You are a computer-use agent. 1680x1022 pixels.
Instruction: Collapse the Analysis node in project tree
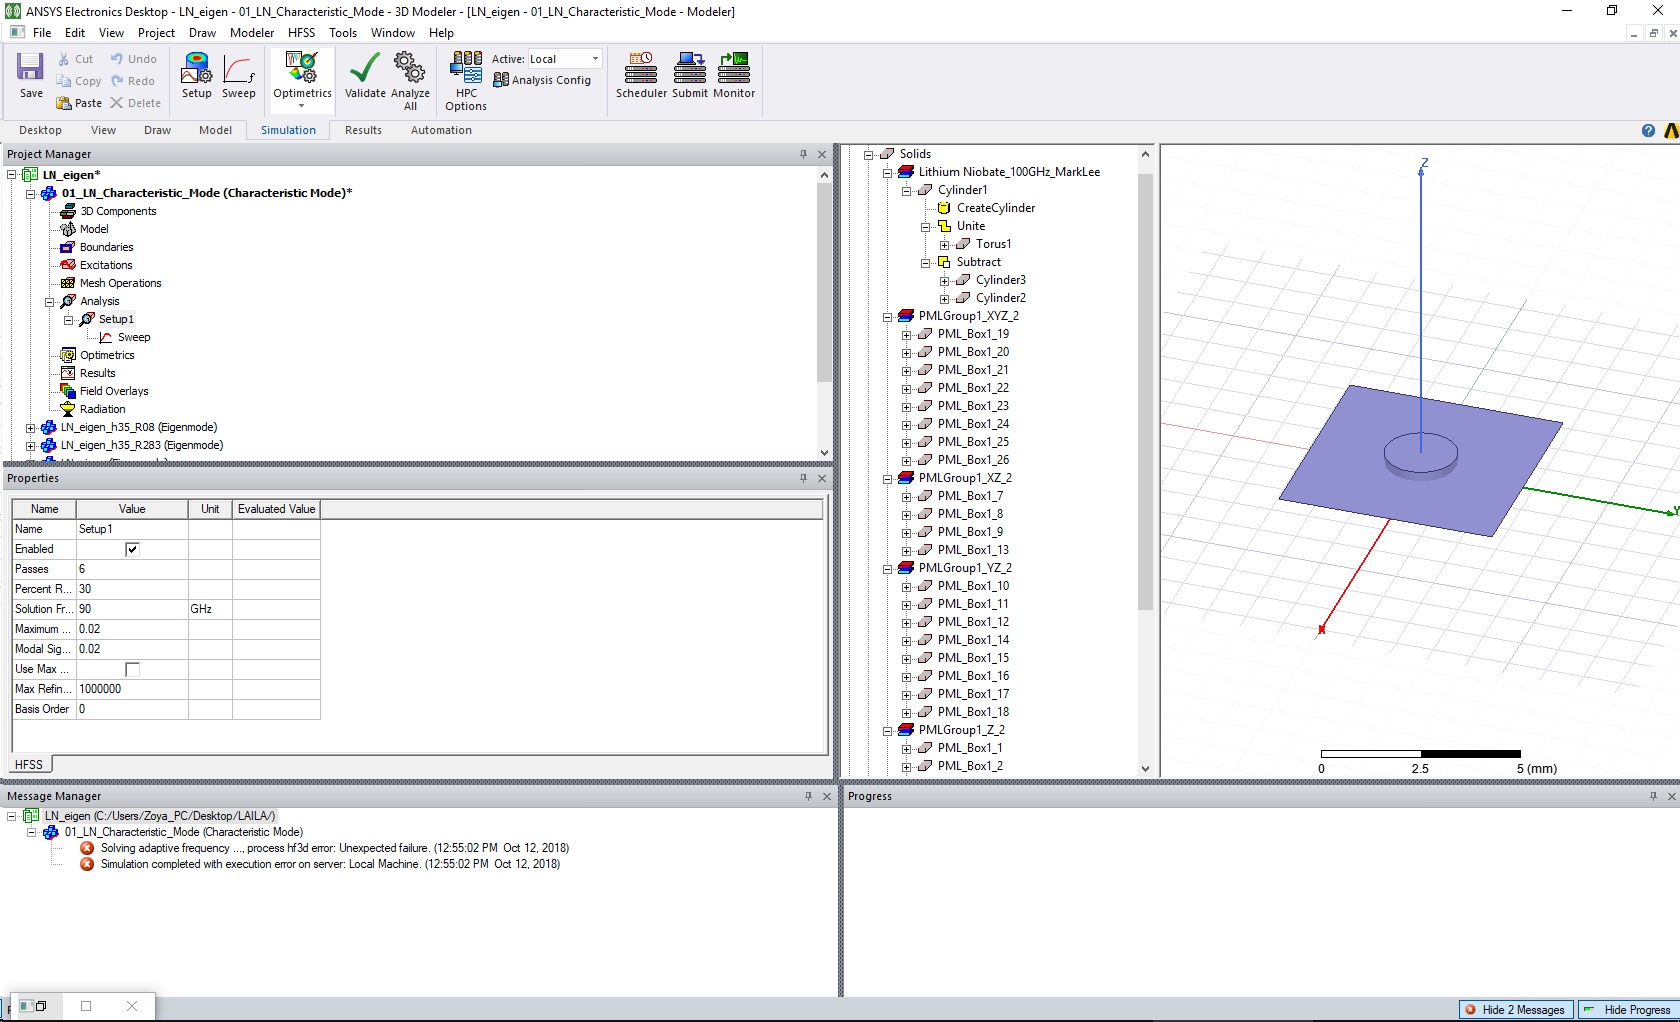49,301
